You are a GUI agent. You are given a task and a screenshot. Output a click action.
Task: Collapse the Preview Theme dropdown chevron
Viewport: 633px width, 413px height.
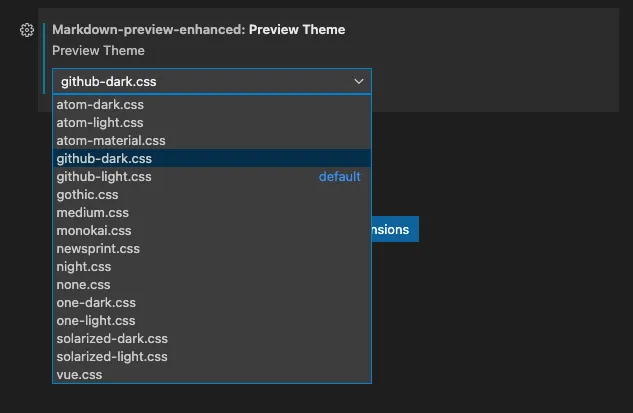(x=359, y=81)
